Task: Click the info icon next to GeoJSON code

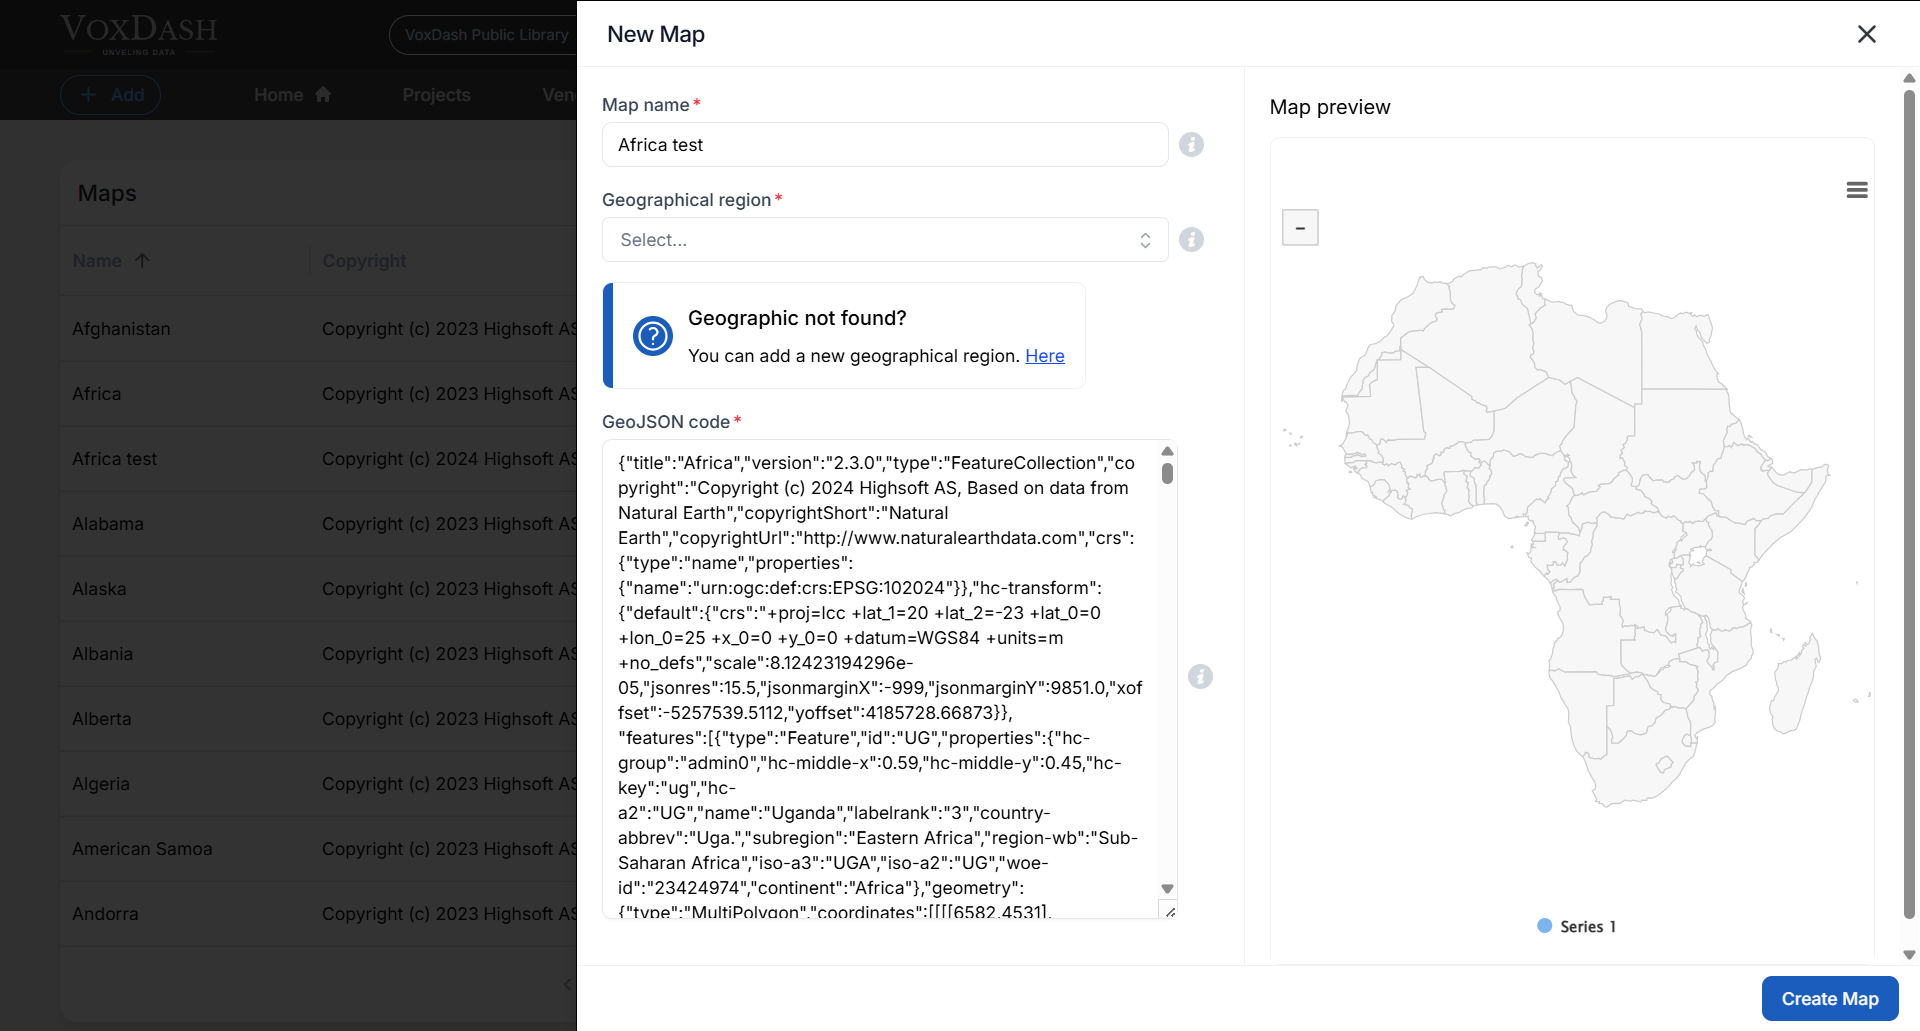Action: pyautogui.click(x=1201, y=677)
